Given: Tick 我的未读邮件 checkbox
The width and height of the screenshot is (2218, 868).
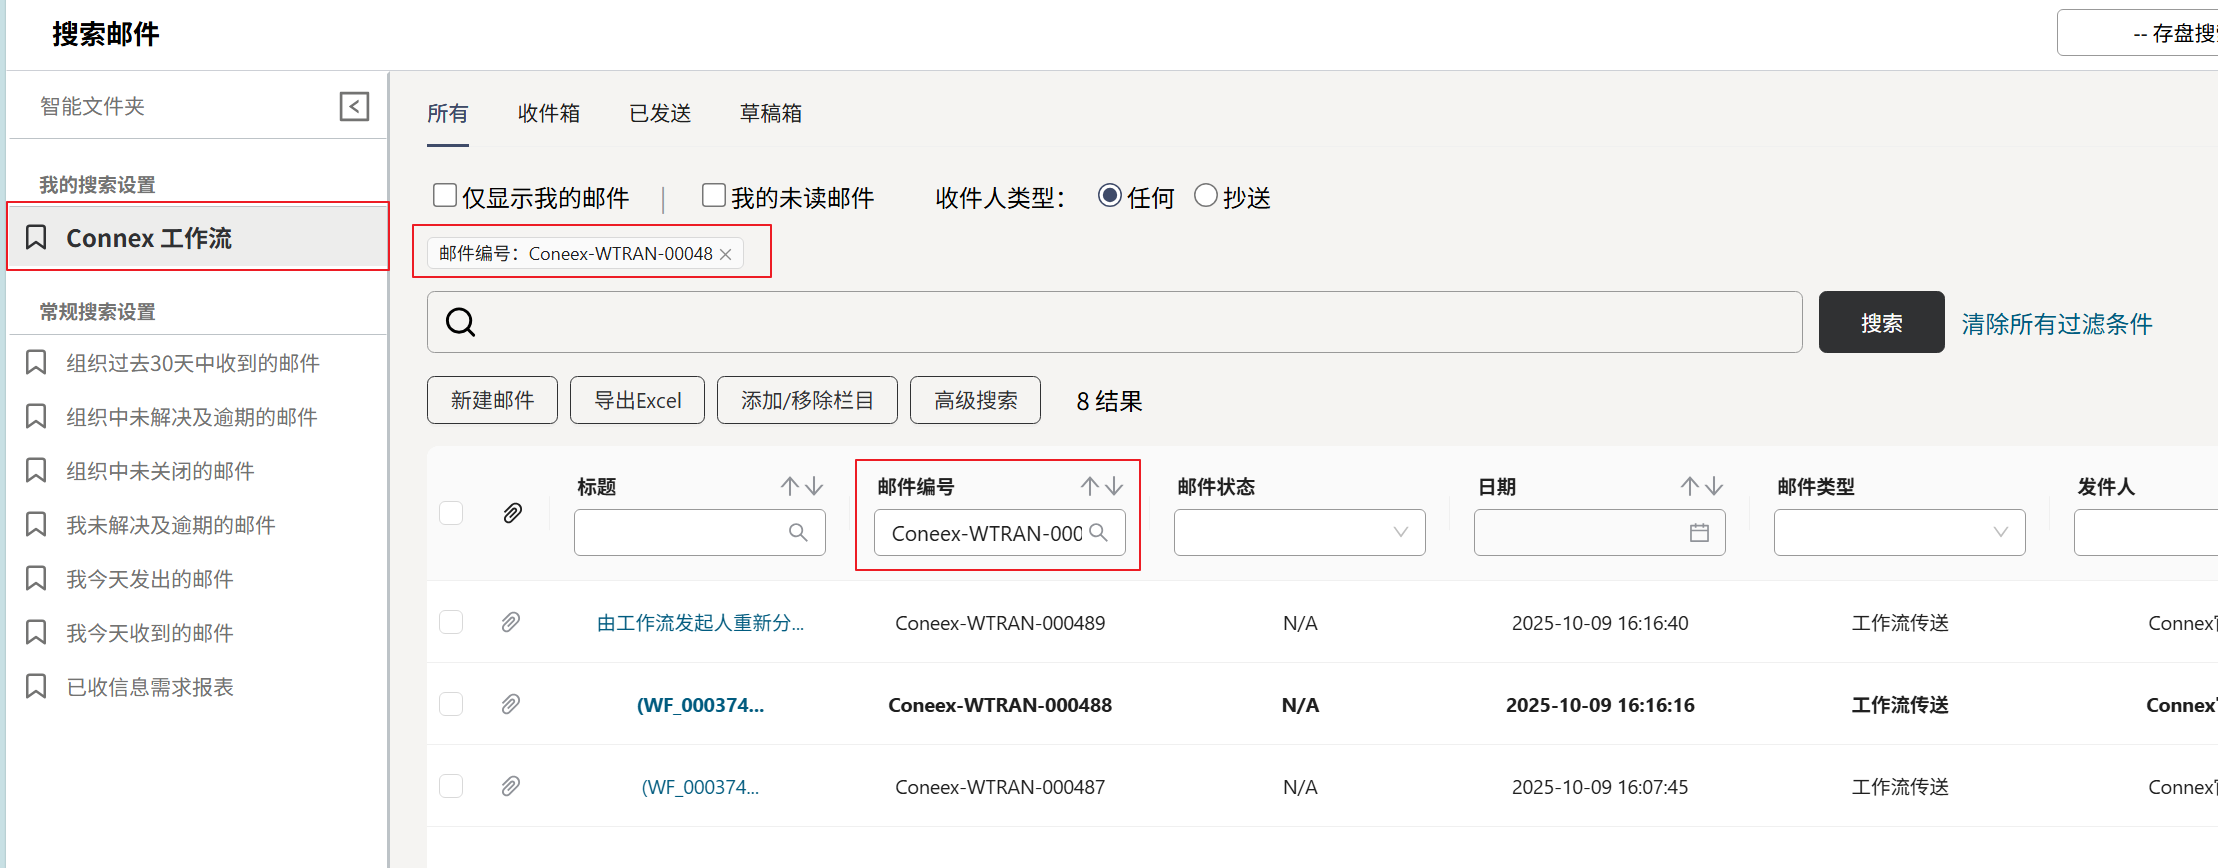Looking at the screenshot, I should pos(714,195).
